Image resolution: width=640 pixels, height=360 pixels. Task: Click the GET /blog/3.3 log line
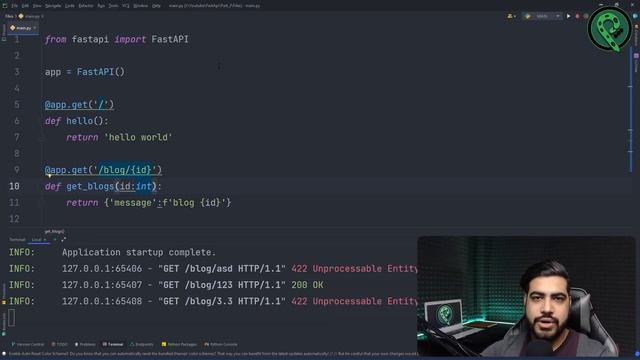point(213,301)
